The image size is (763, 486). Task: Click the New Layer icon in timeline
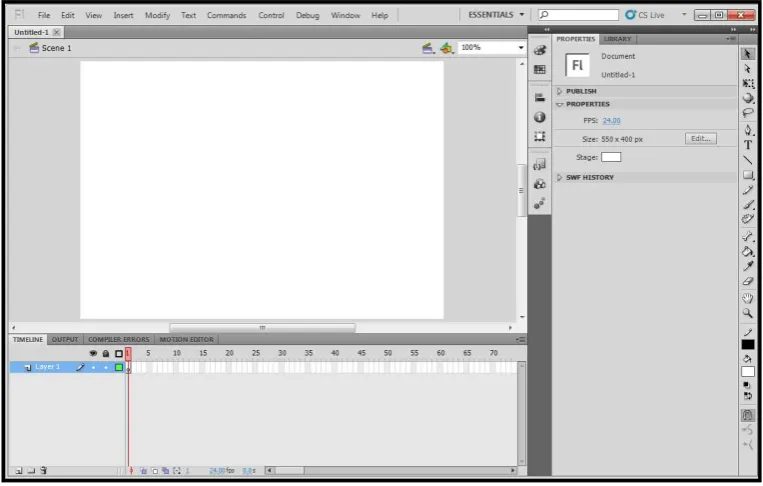point(19,470)
